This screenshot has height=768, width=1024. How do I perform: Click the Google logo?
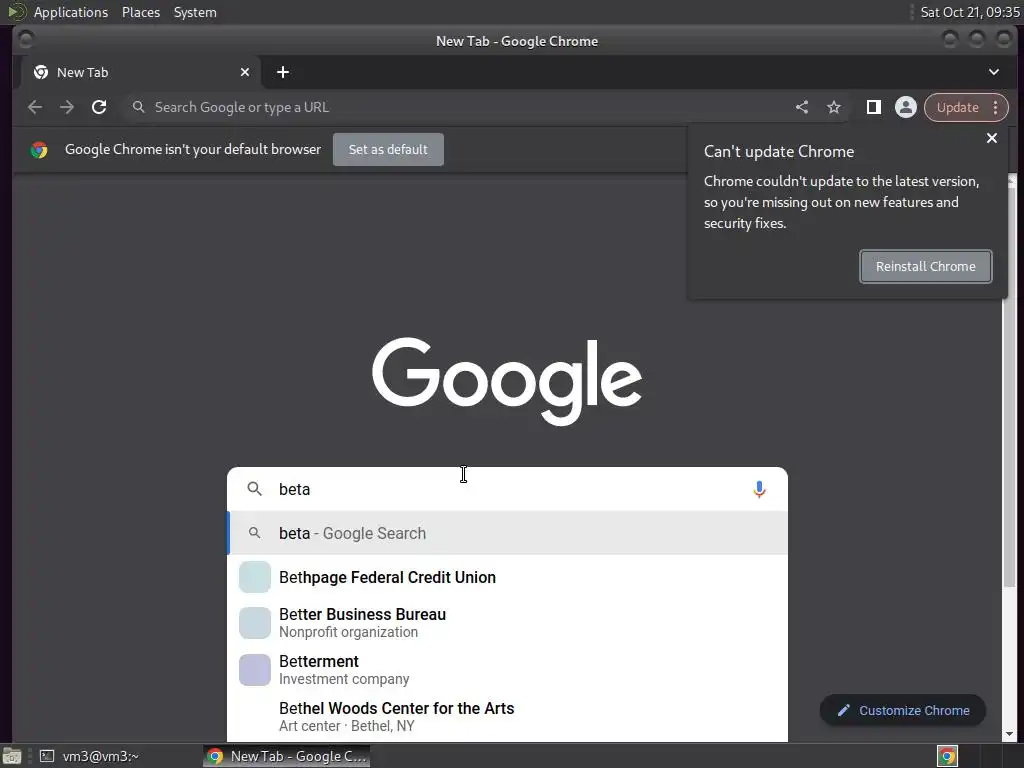pos(507,382)
